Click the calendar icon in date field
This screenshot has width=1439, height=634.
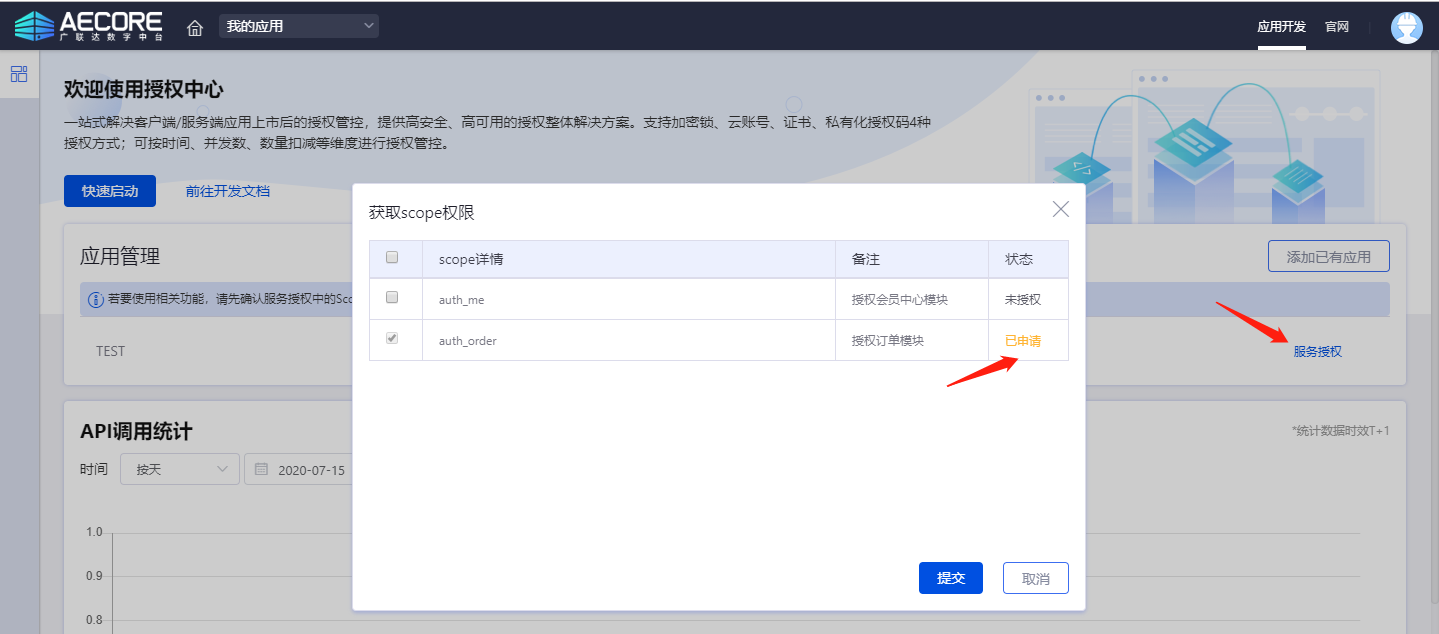261,469
